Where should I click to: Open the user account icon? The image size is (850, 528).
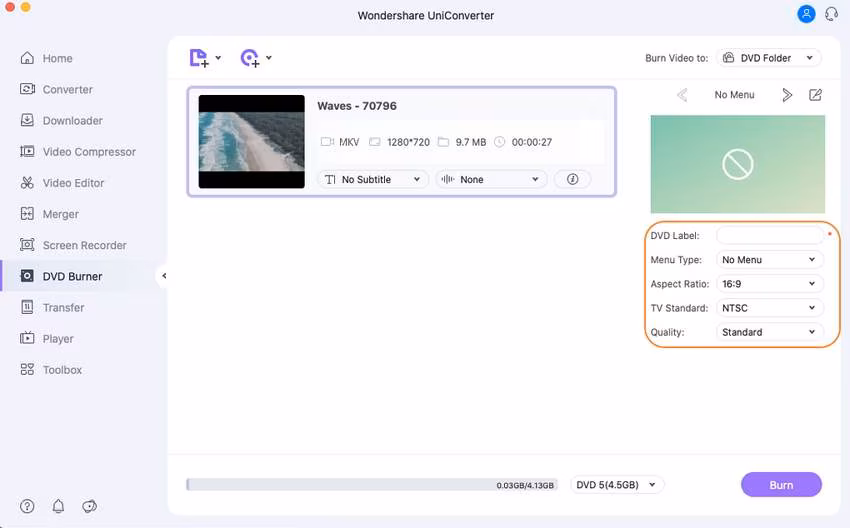806,14
